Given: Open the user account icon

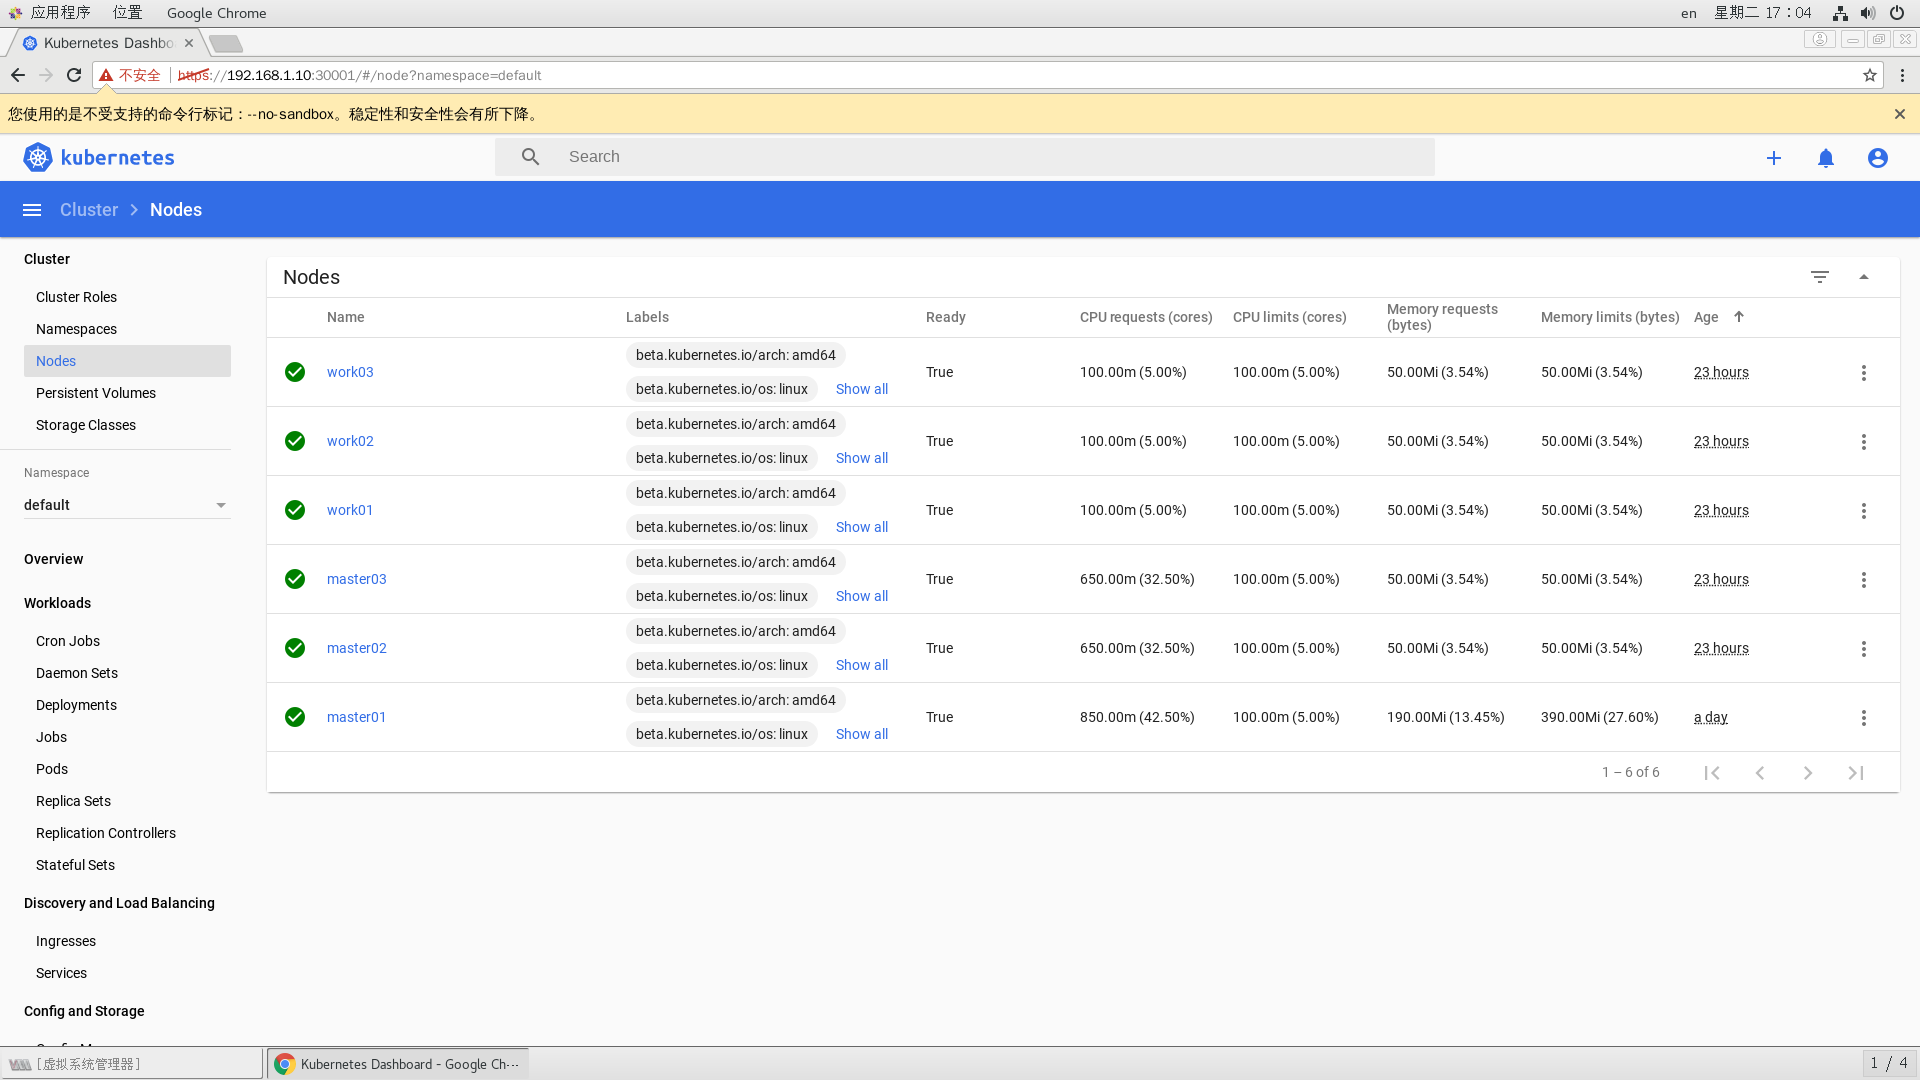Looking at the screenshot, I should 1877,158.
